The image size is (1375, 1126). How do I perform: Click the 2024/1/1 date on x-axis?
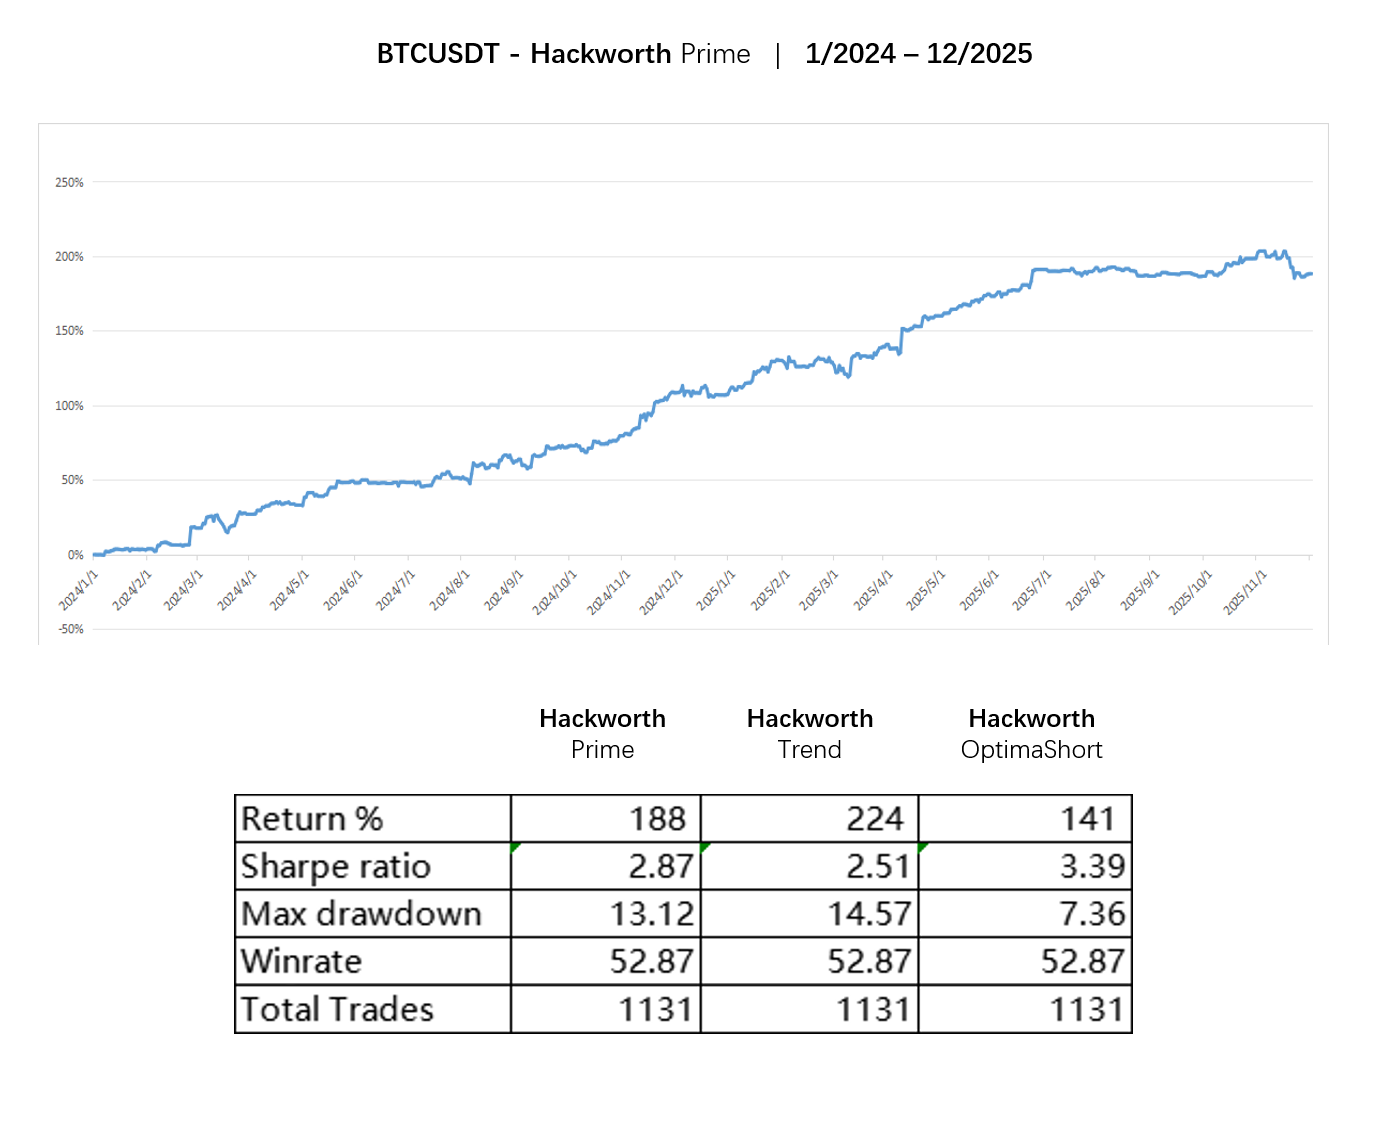[x=79, y=590]
